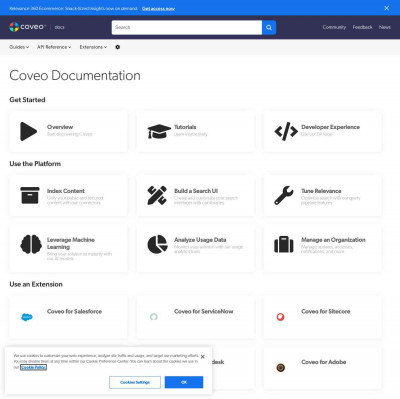
Task: Open the Tutorials card title
Action: point(185,127)
